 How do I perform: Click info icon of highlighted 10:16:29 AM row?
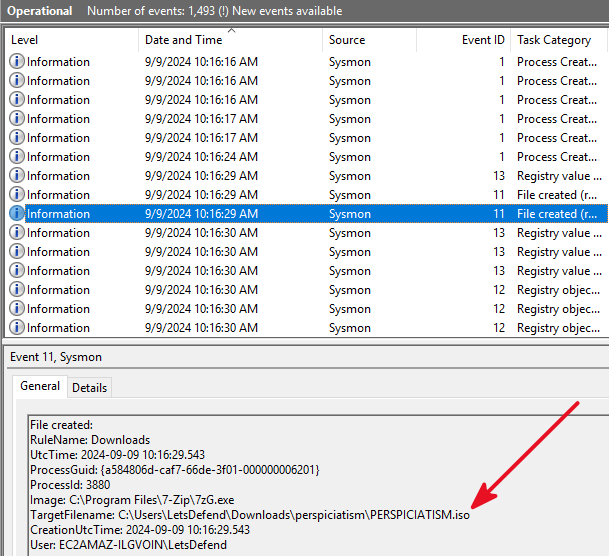17,213
